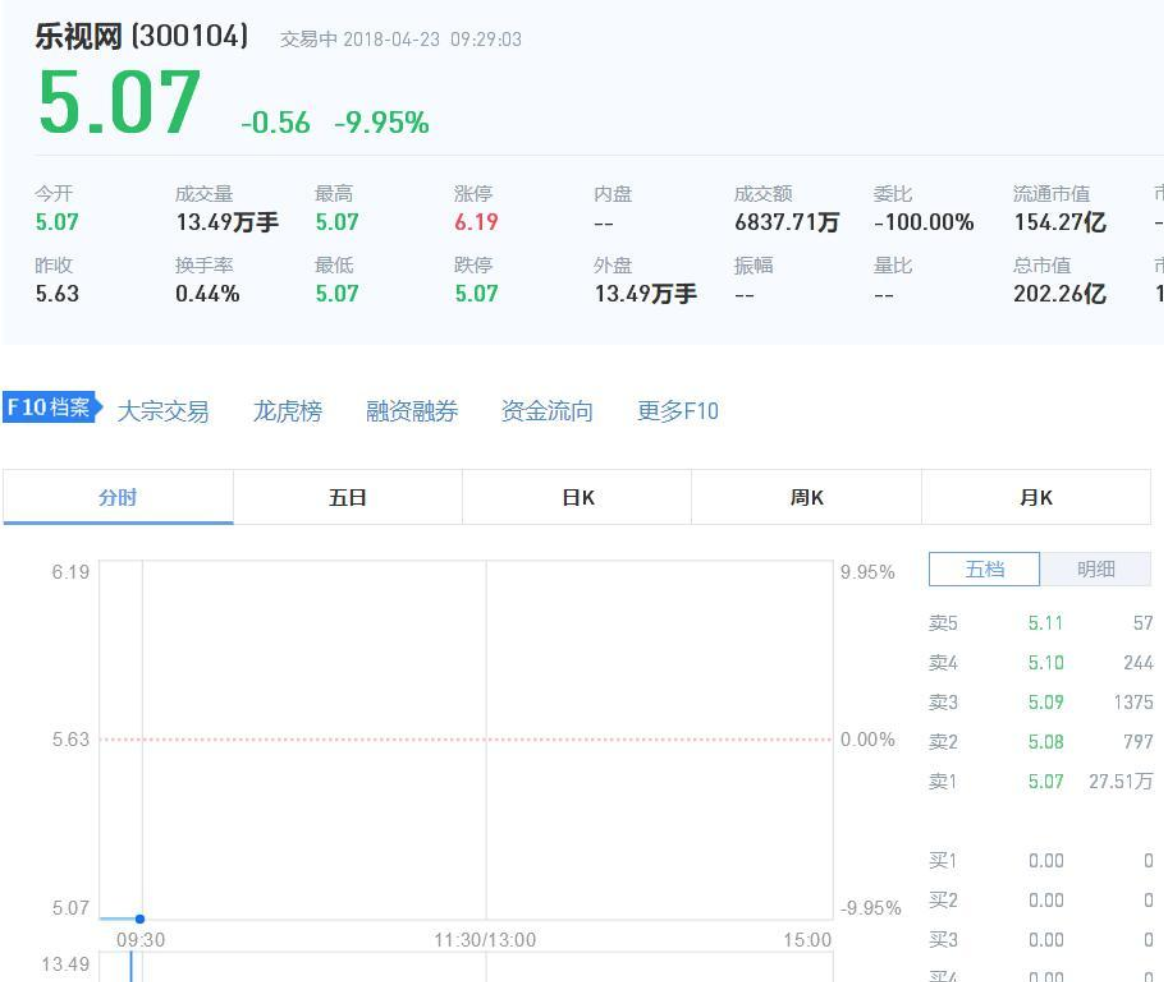Click the 6.19 price axis label
The width and height of the screenshot is (1164, 982).
[71, 572]
